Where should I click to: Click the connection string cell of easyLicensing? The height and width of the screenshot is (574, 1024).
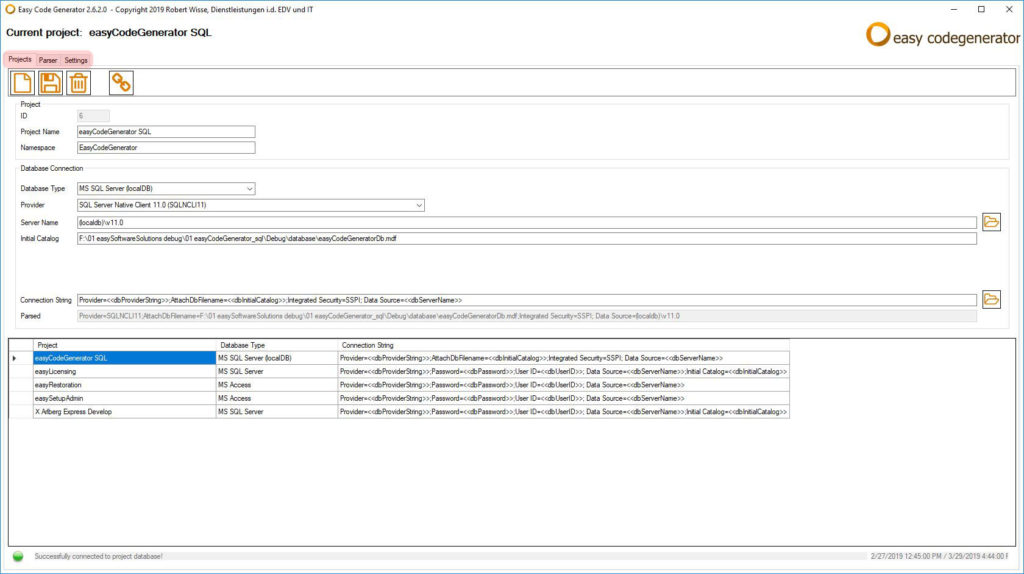[x=564, y=372]
